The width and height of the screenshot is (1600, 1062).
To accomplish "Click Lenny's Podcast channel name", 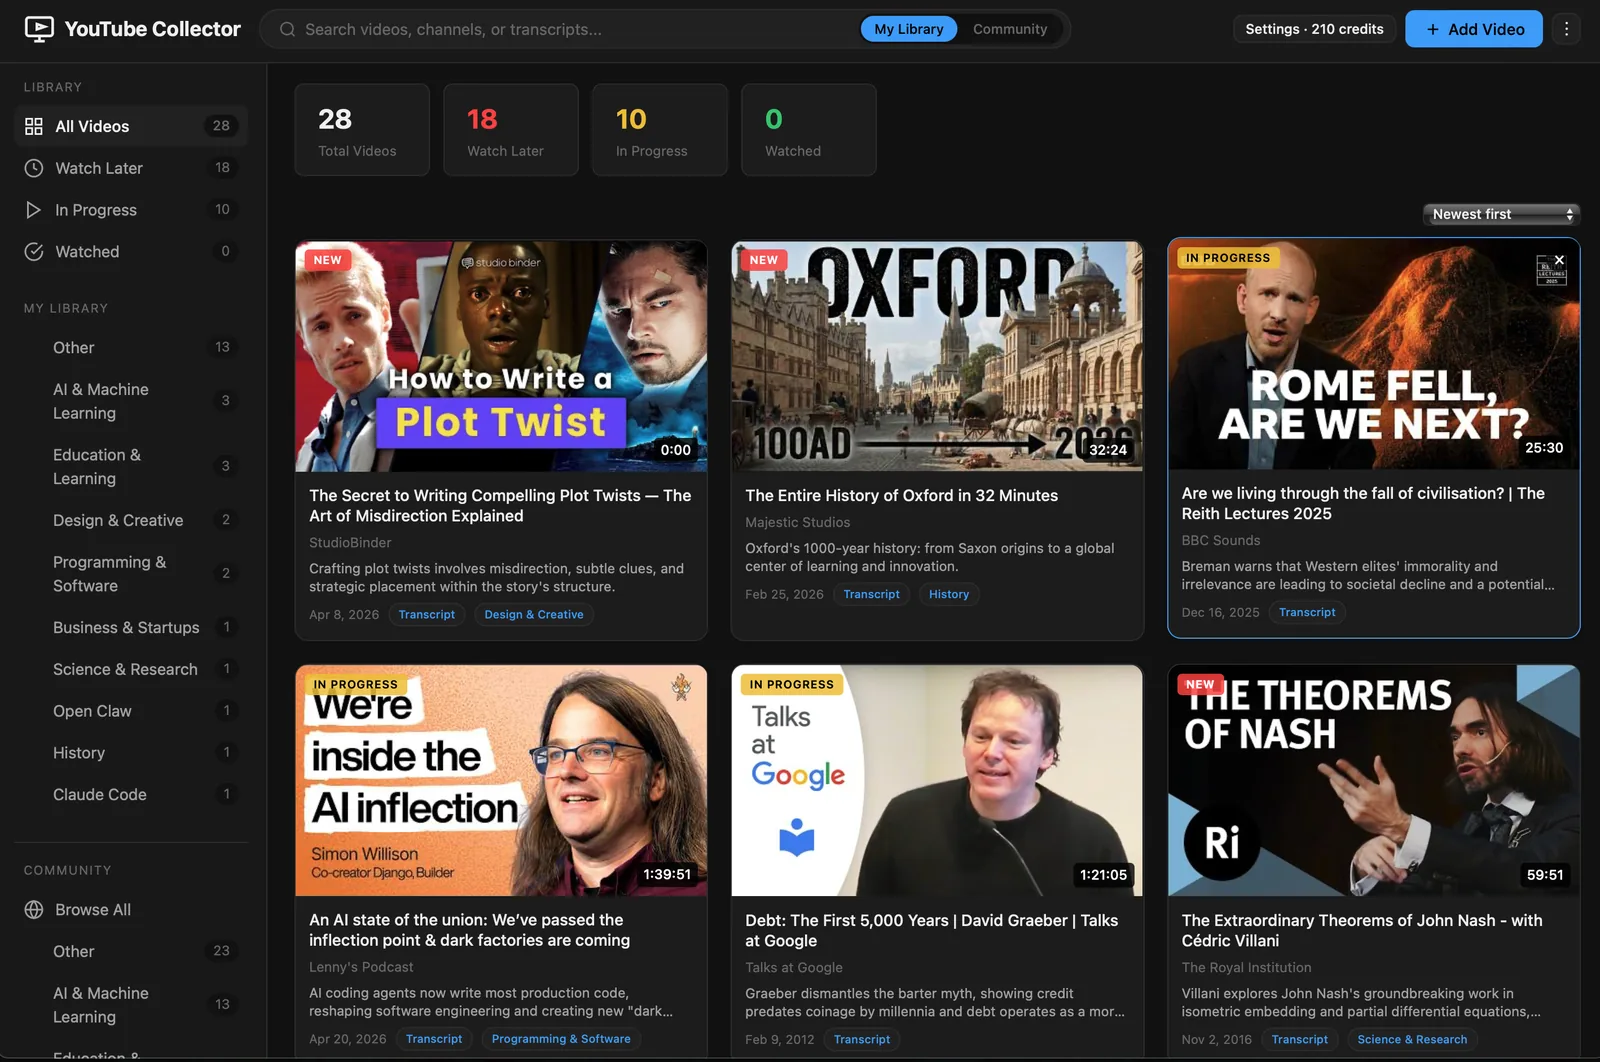I will coord(361,967).
